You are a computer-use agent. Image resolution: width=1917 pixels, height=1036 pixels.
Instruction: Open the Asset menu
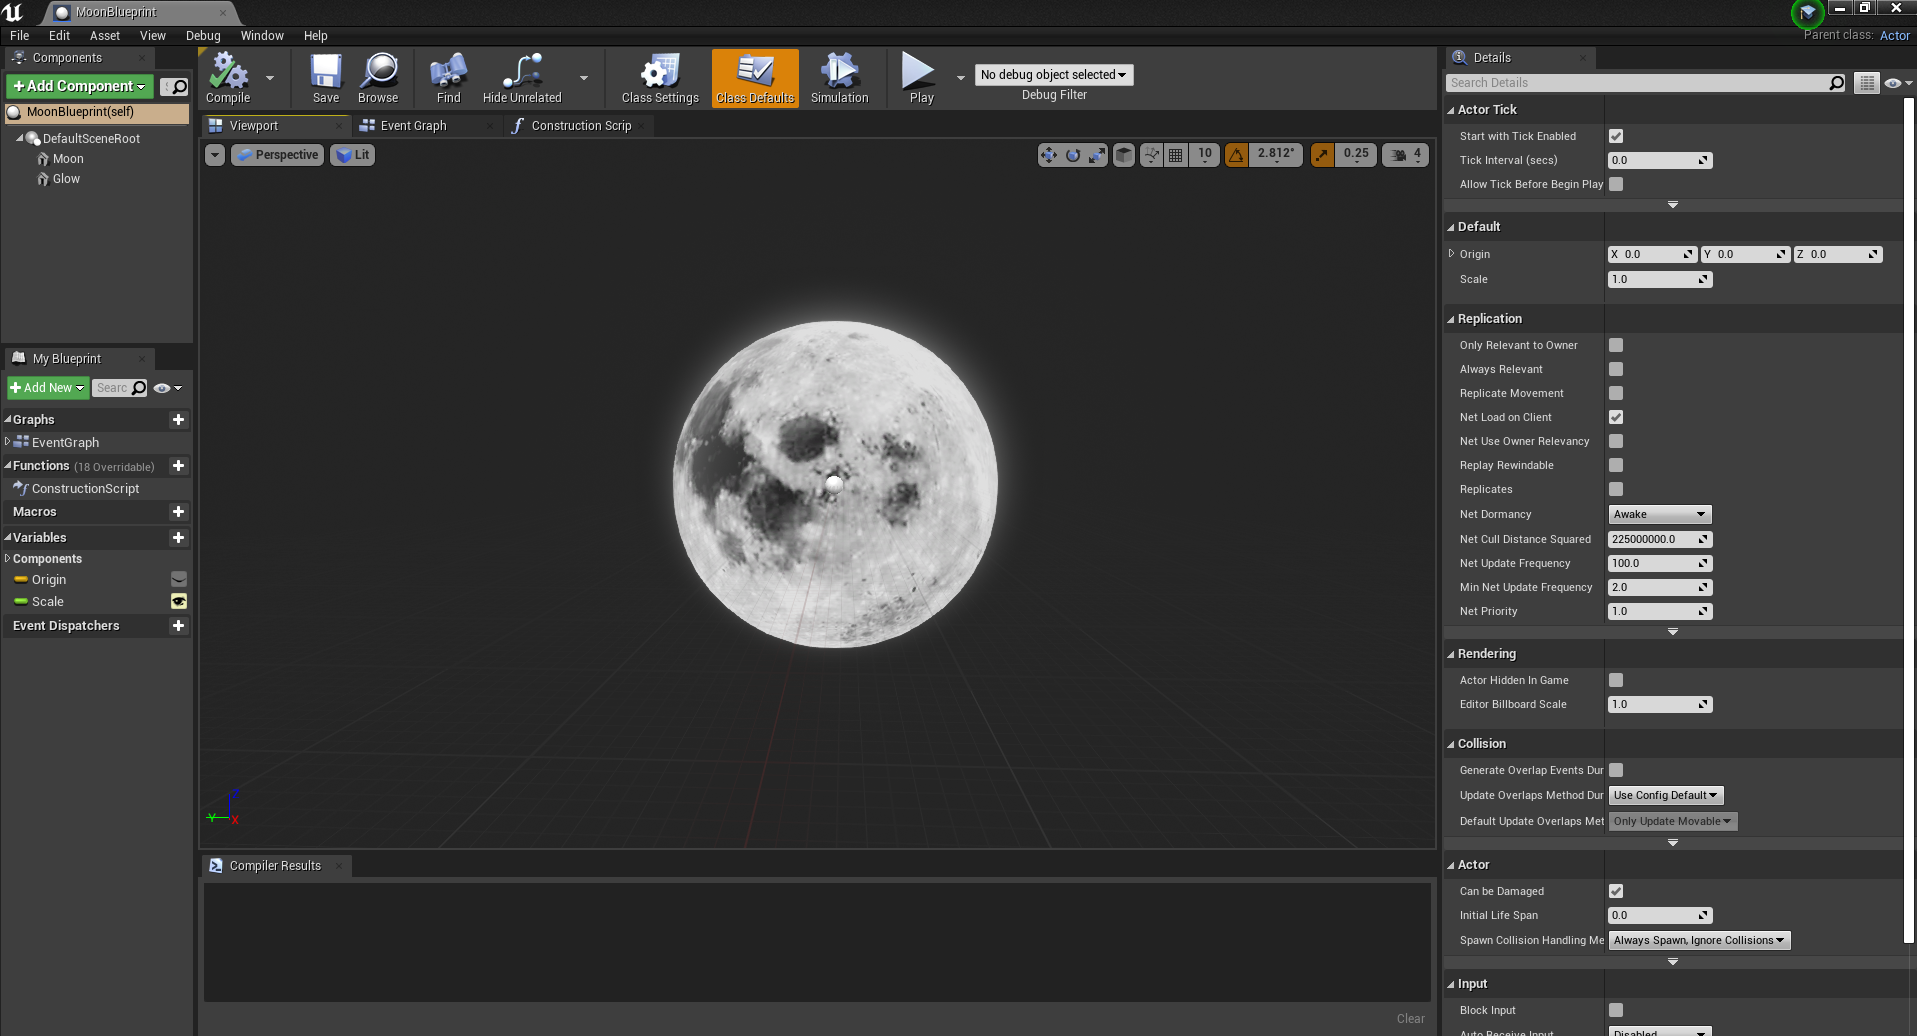pyautogui.click(x=104, y=36)
